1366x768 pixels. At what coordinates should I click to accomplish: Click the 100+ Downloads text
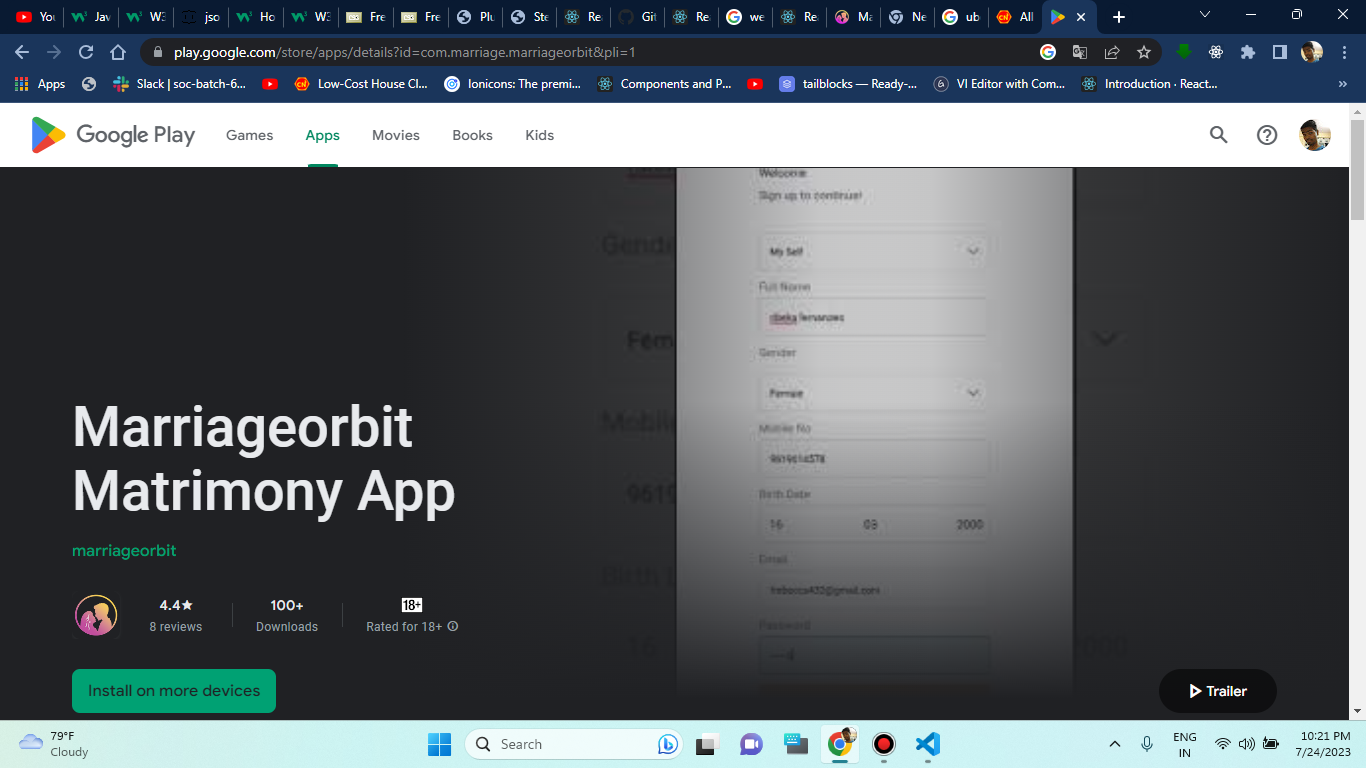point(287,615)
